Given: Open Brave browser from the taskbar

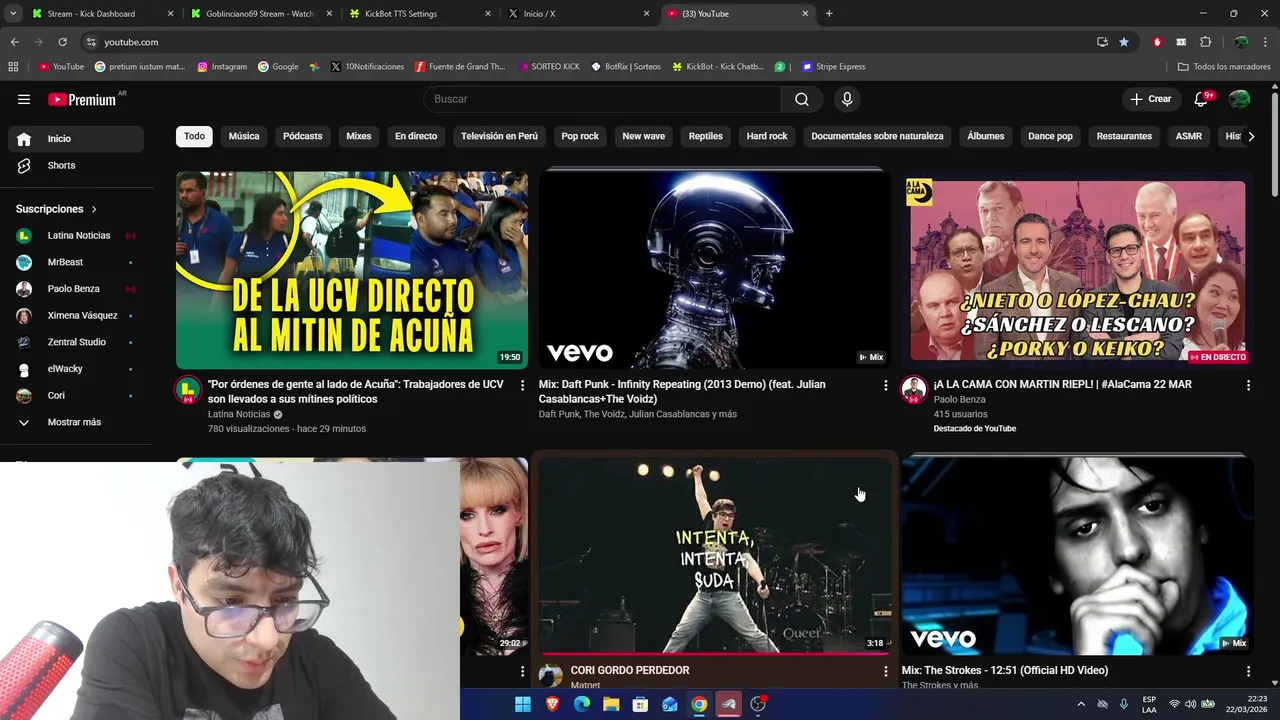Looking at the screenshot, I should 553,704.
